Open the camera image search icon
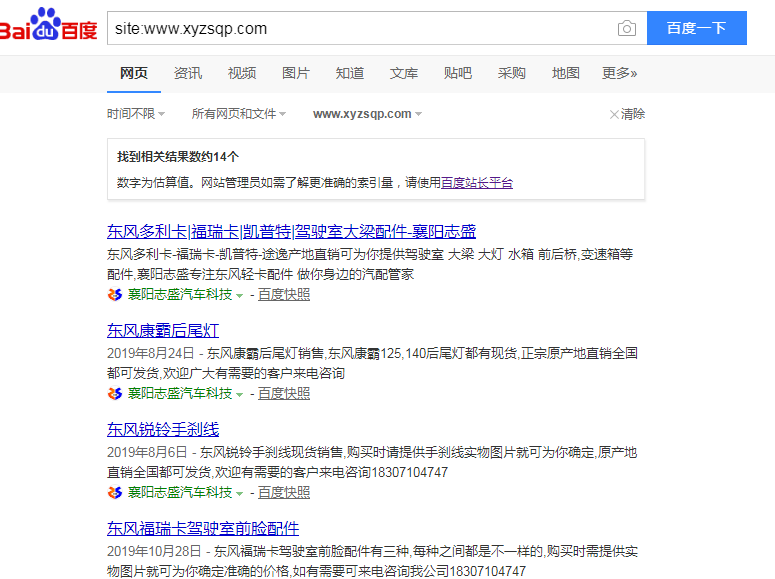775x579 pixels. [626, 28]
